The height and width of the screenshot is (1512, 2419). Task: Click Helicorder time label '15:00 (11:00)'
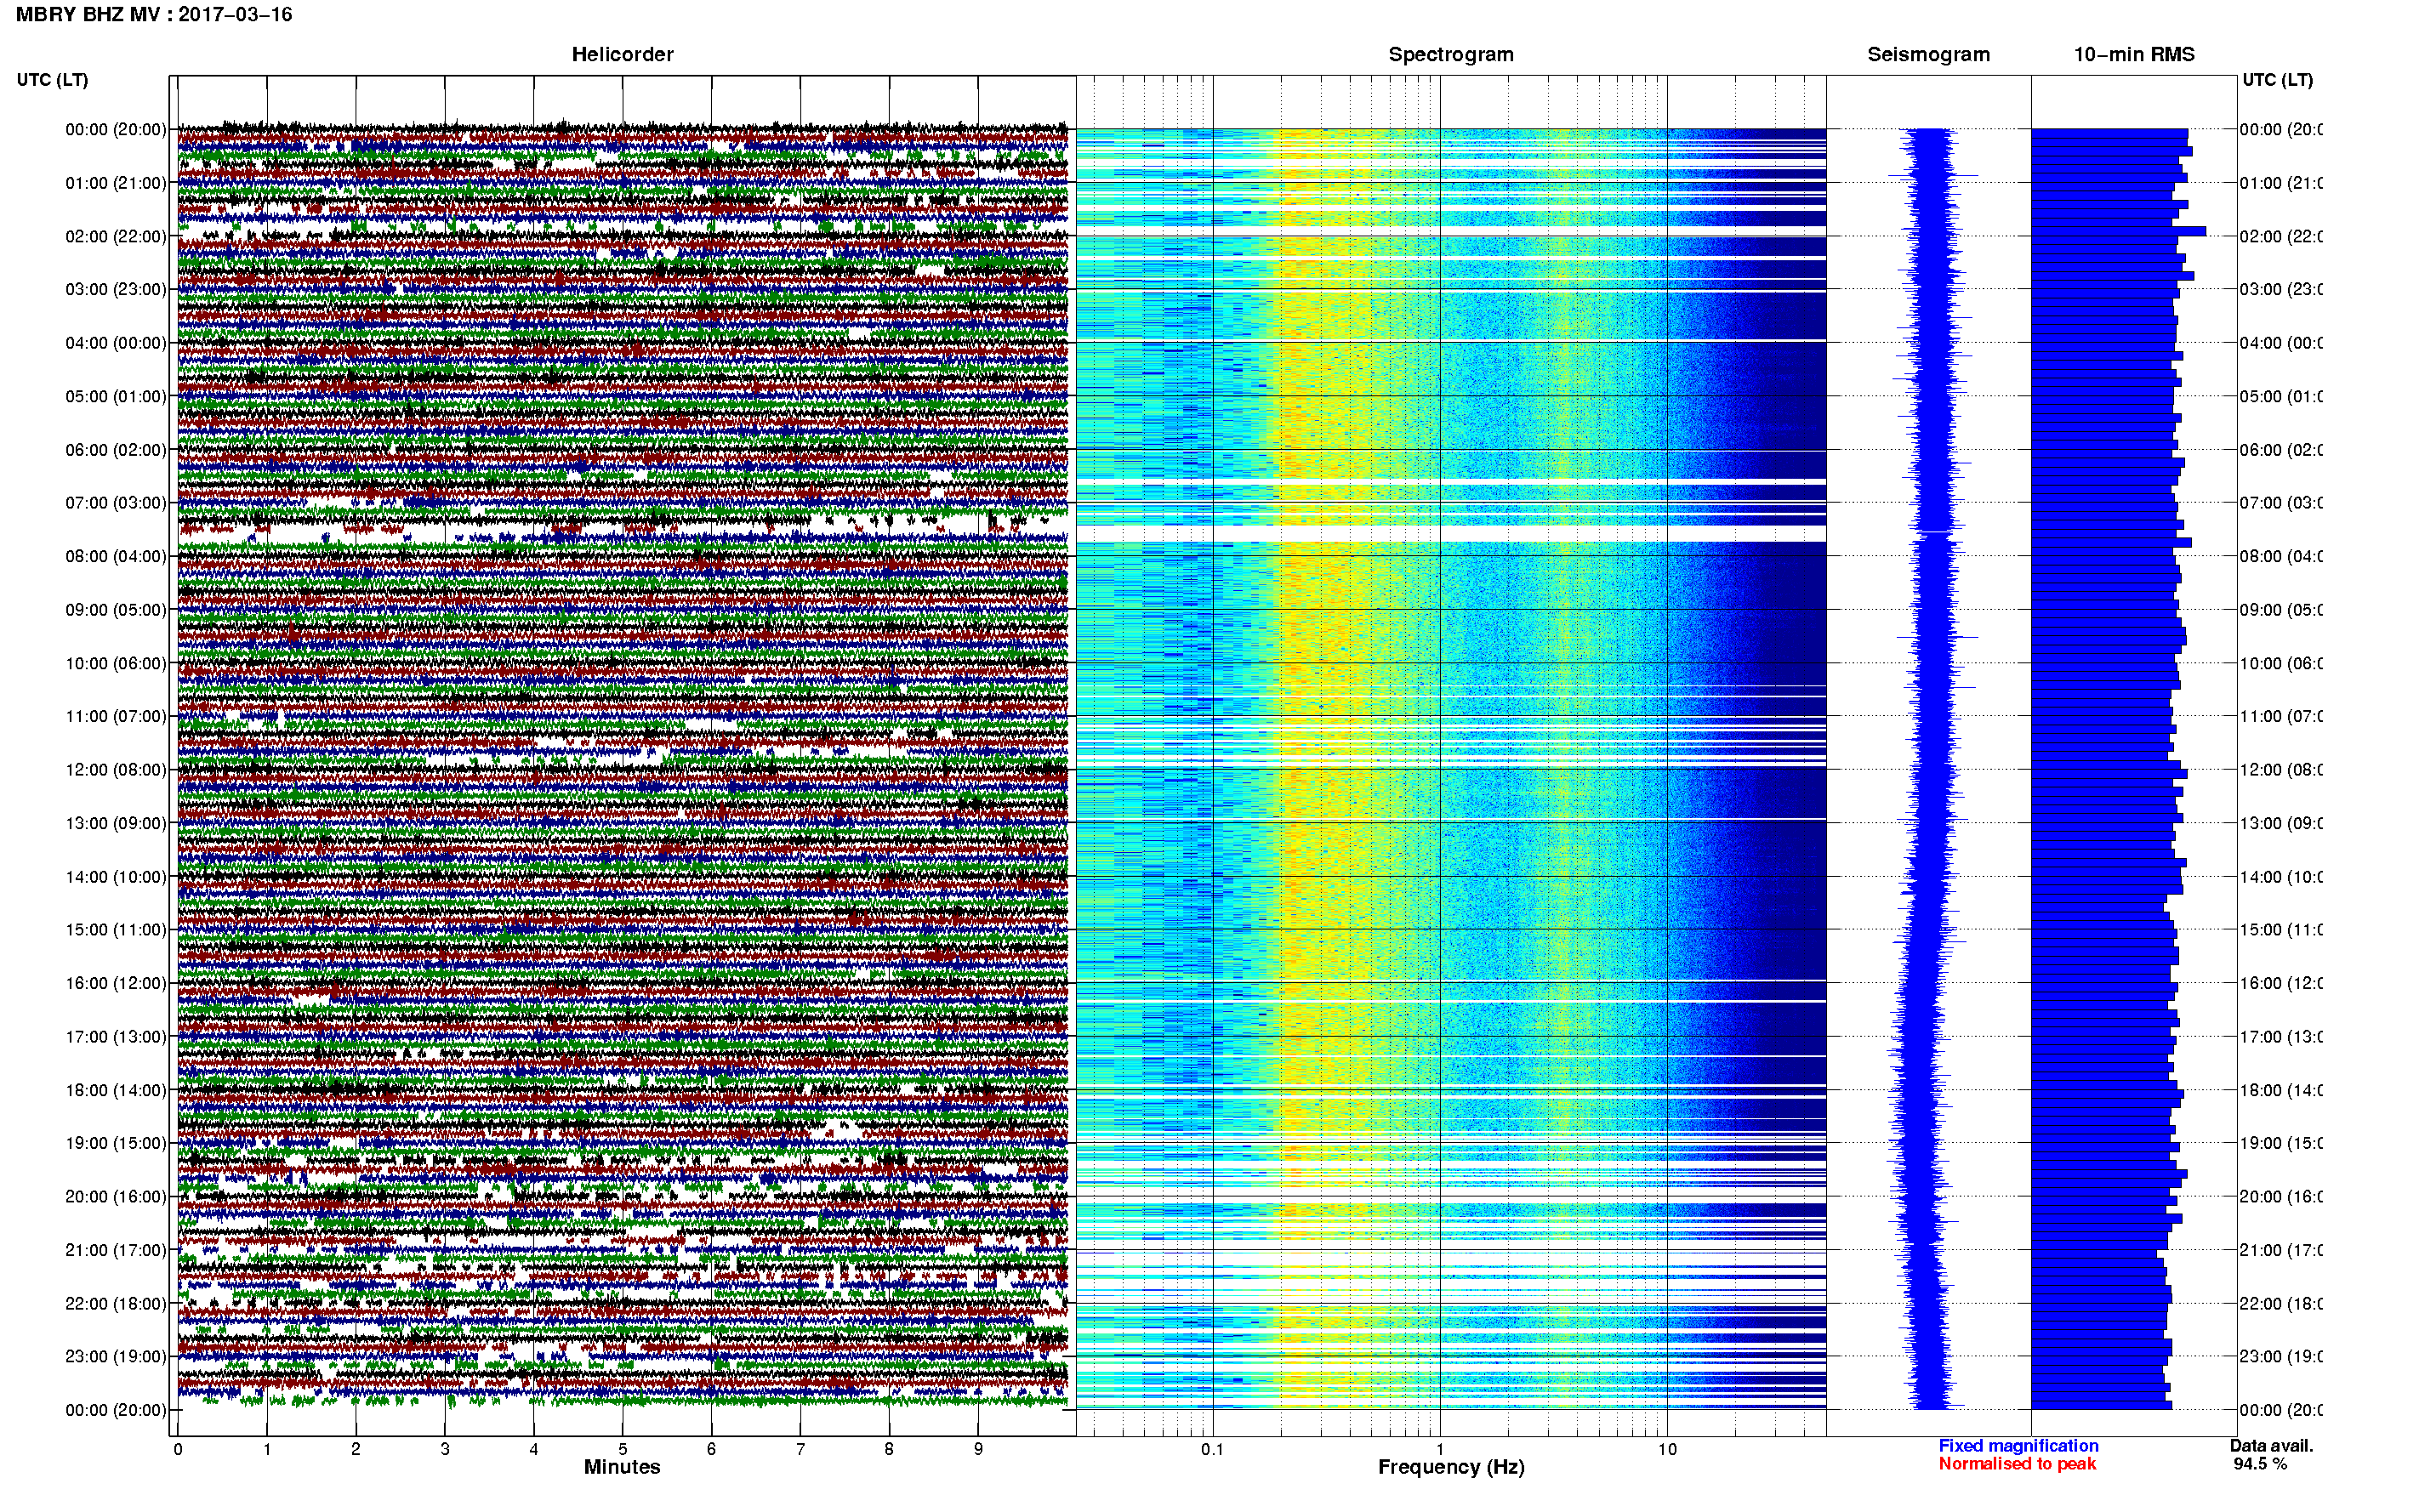(116, 930)
